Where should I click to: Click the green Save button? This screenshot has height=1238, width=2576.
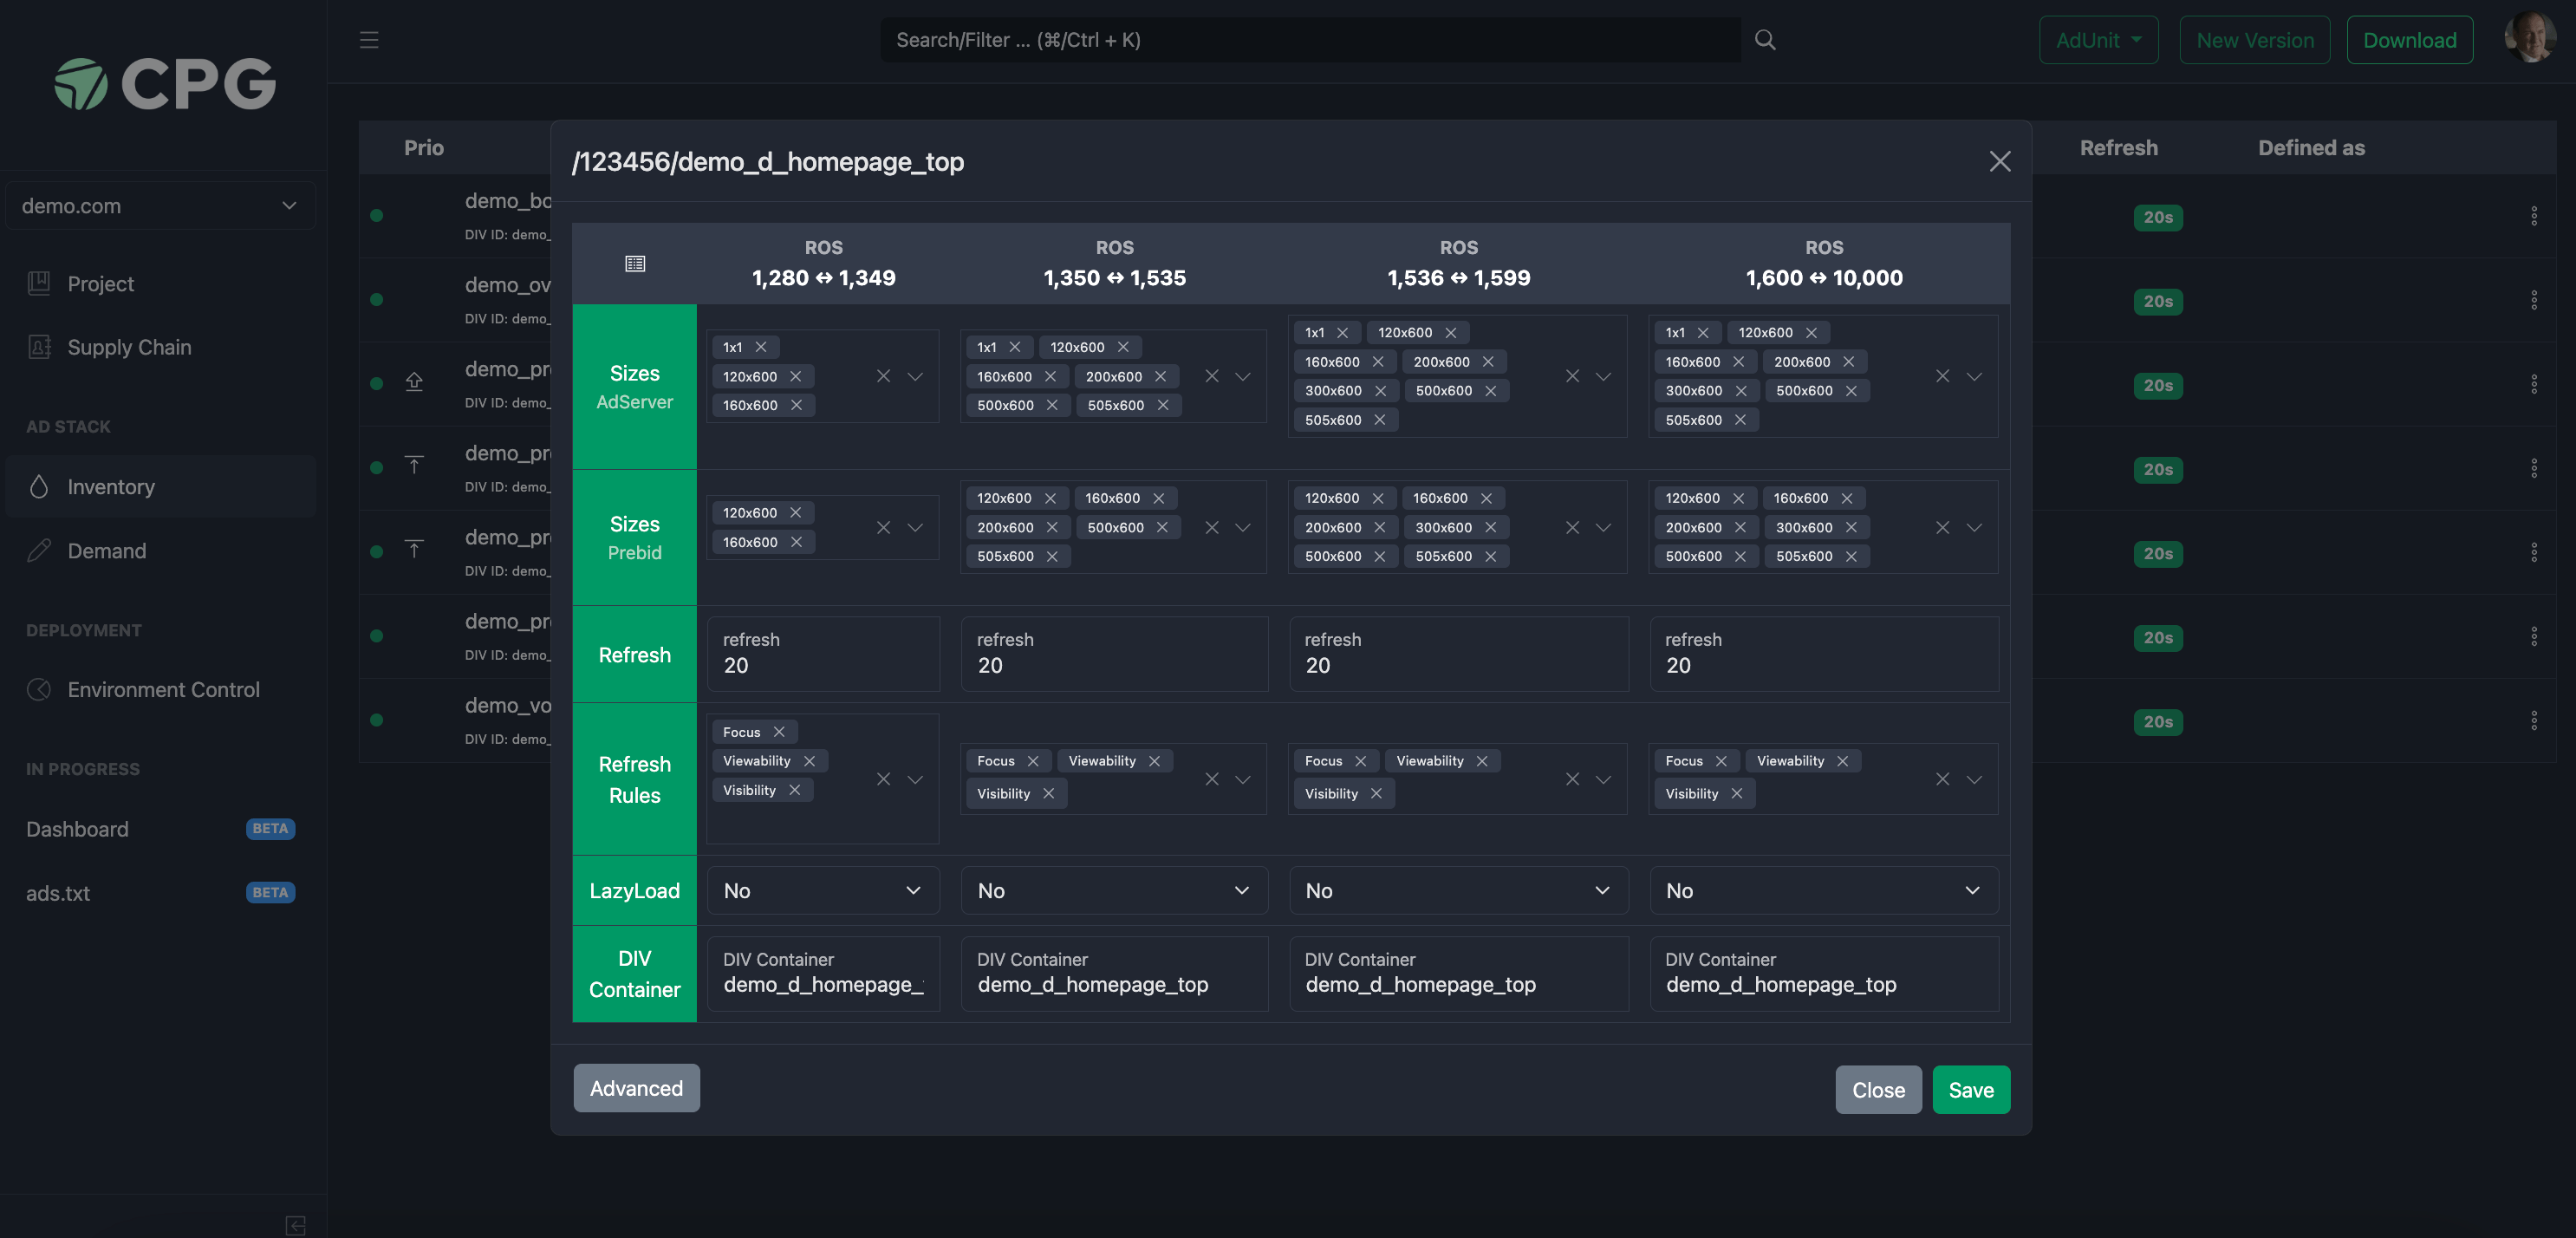[1971, 1090]
